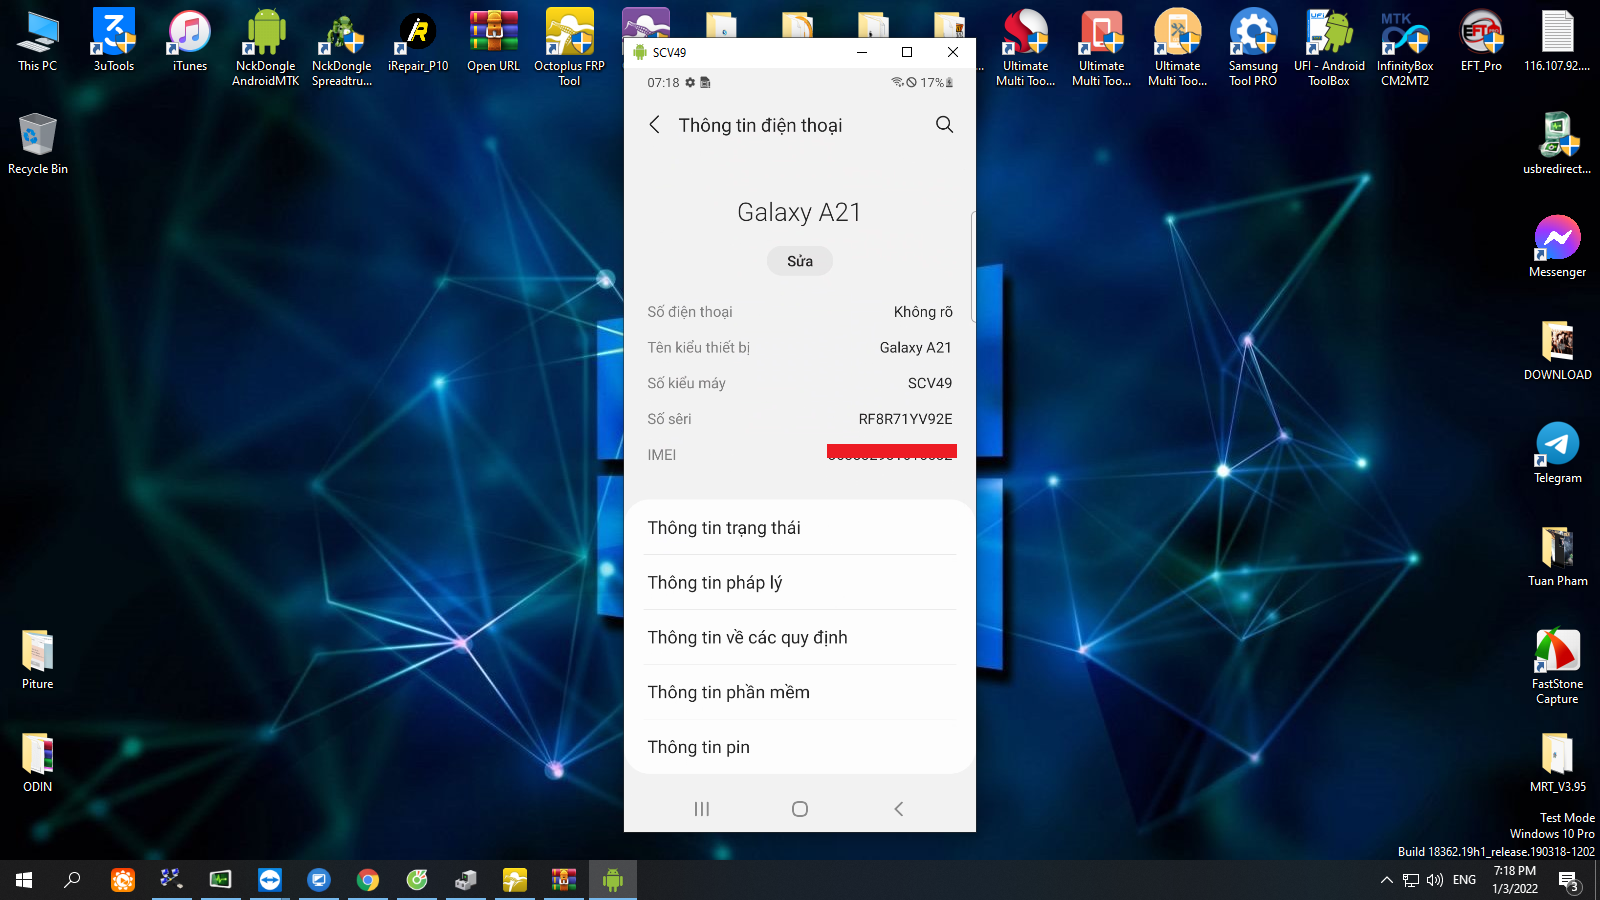
Task: Launch Samsung Tool PRO
Action: point(1253,47)
